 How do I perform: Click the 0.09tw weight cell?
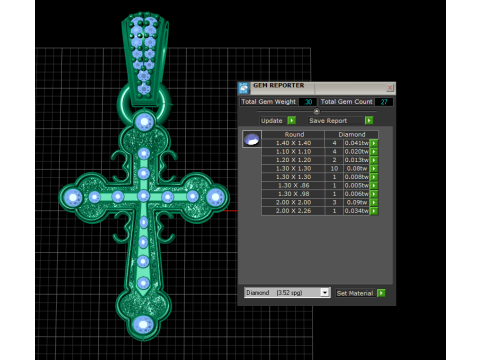pyautogui.click(x=357, y=202)
